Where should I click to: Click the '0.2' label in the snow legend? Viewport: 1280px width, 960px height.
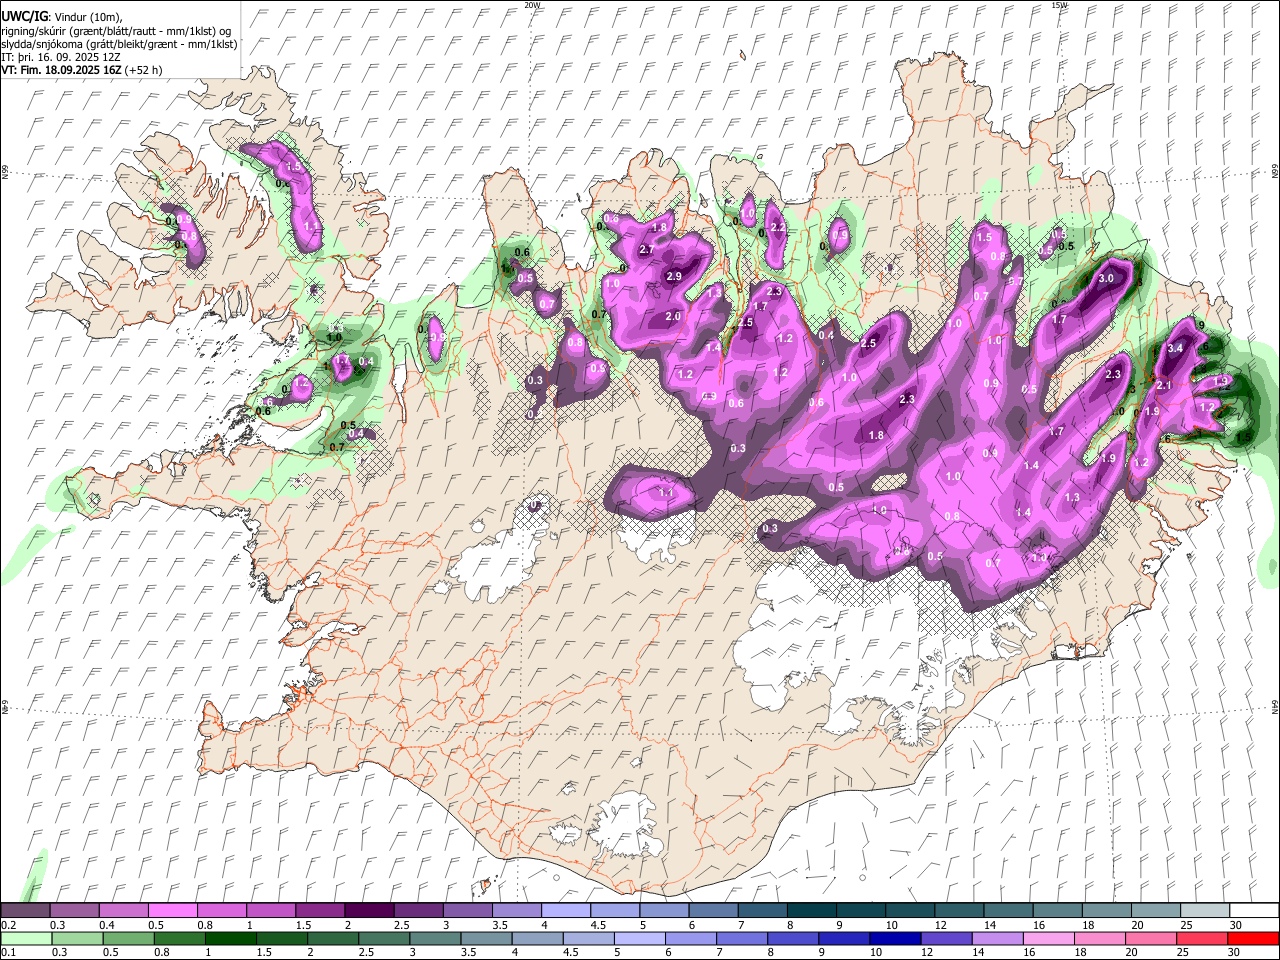point(7,925)
